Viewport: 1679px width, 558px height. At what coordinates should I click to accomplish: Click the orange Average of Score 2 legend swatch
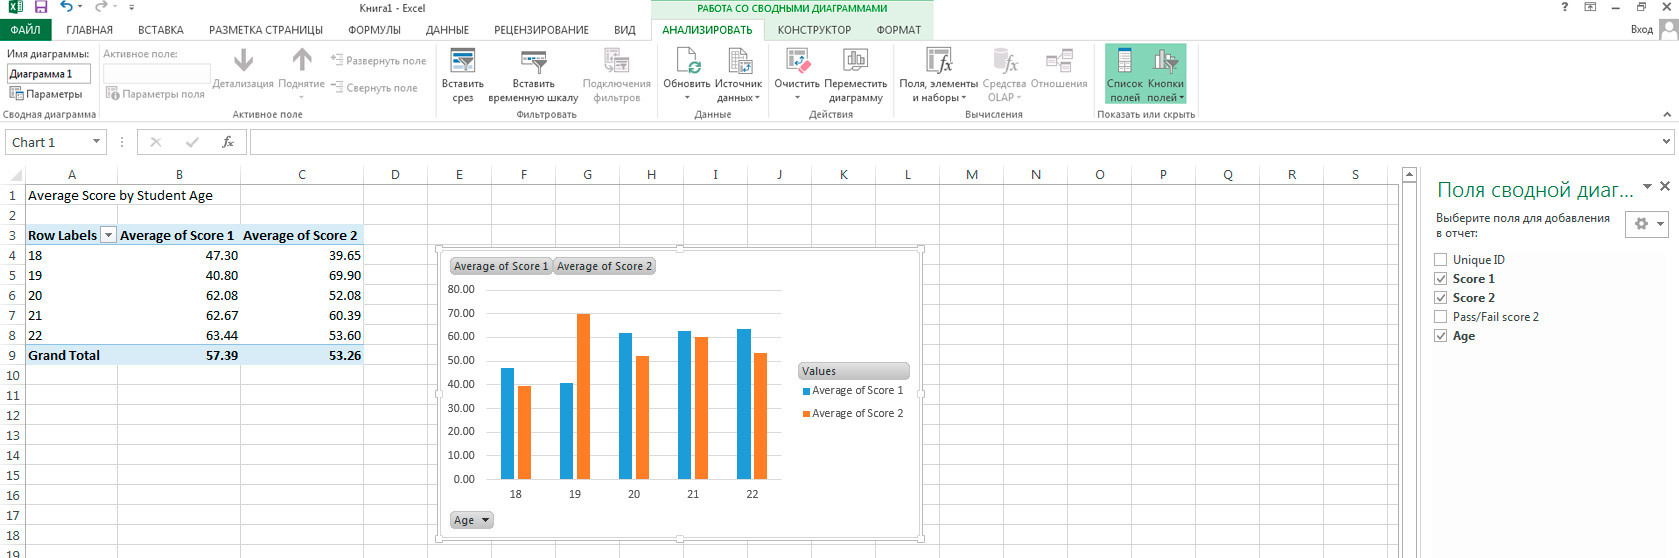click(806, 414)
